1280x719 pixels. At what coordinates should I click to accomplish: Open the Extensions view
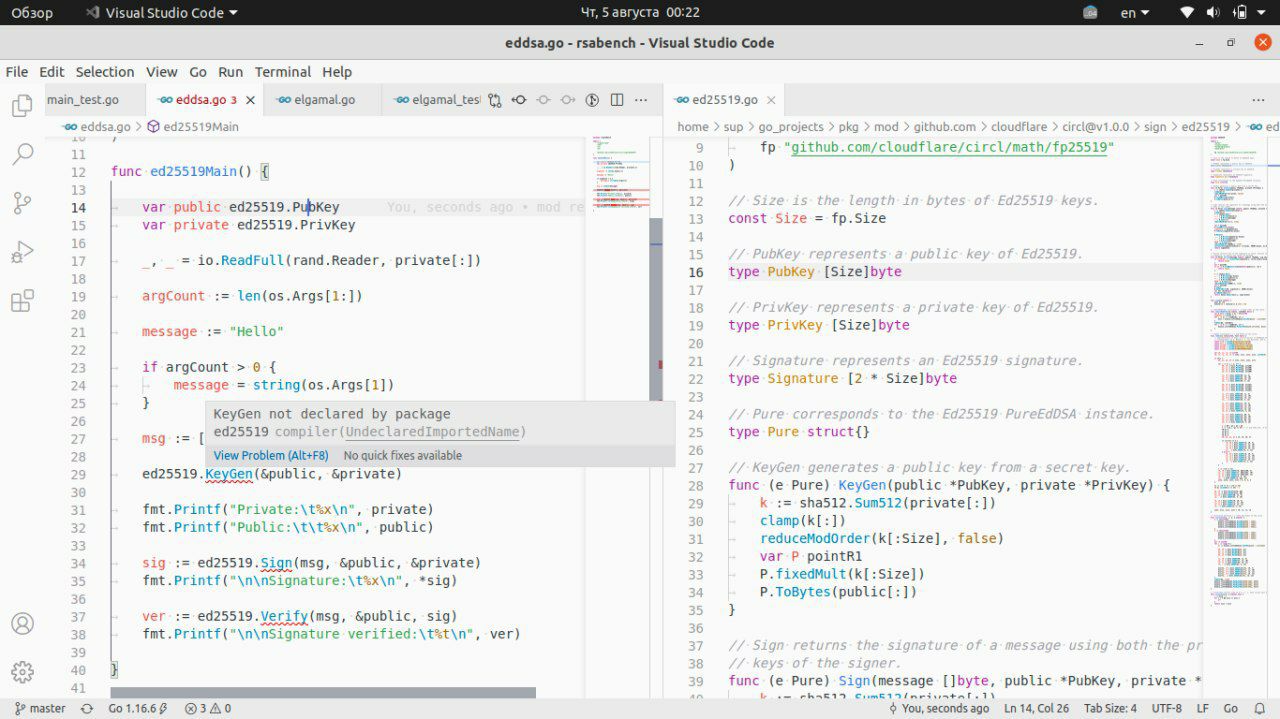pyautogui.click(x=22, y=301)
